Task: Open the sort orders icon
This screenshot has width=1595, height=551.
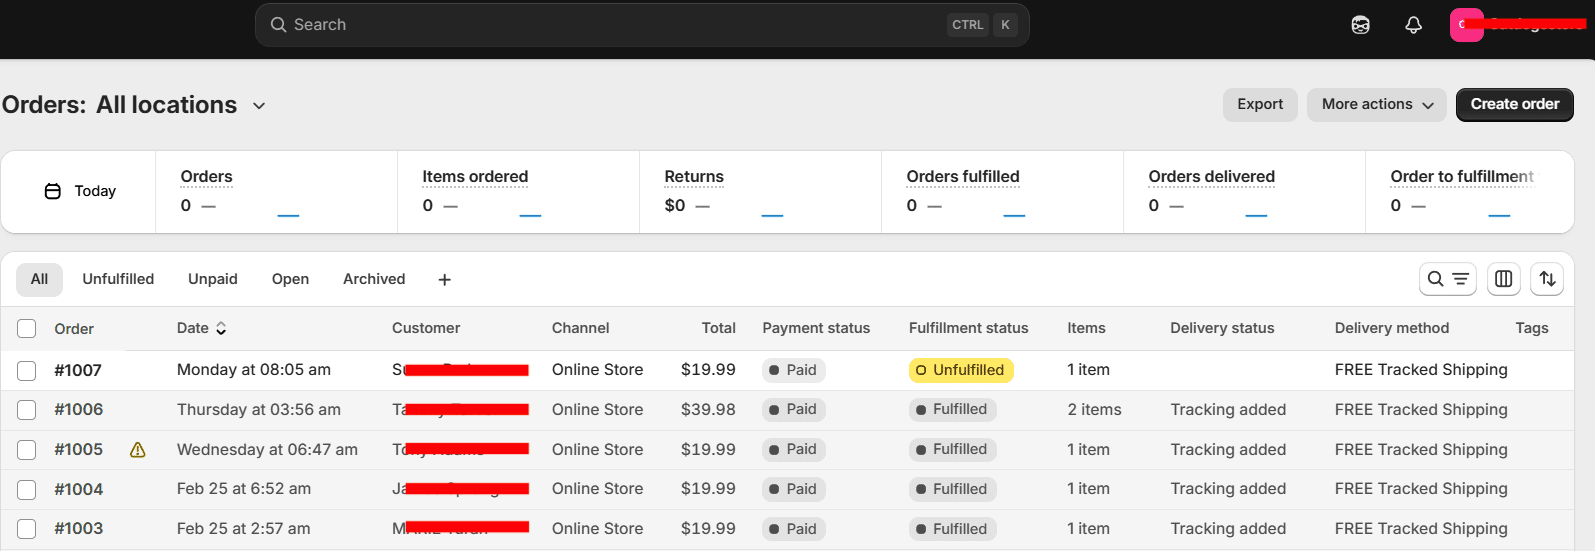Action: [1547, 279]
